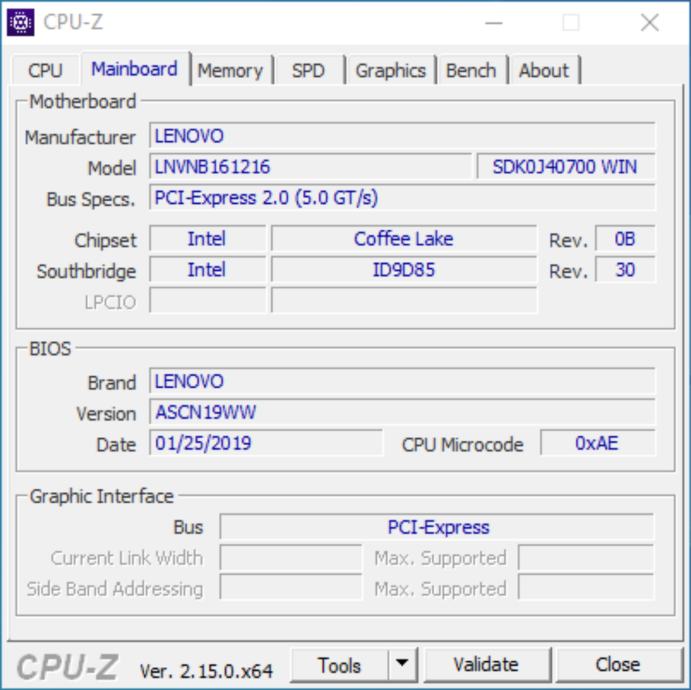This screenshot has height=690, width=691.
Task: Close the window with the X icon
Action: [x=650, y=22]
